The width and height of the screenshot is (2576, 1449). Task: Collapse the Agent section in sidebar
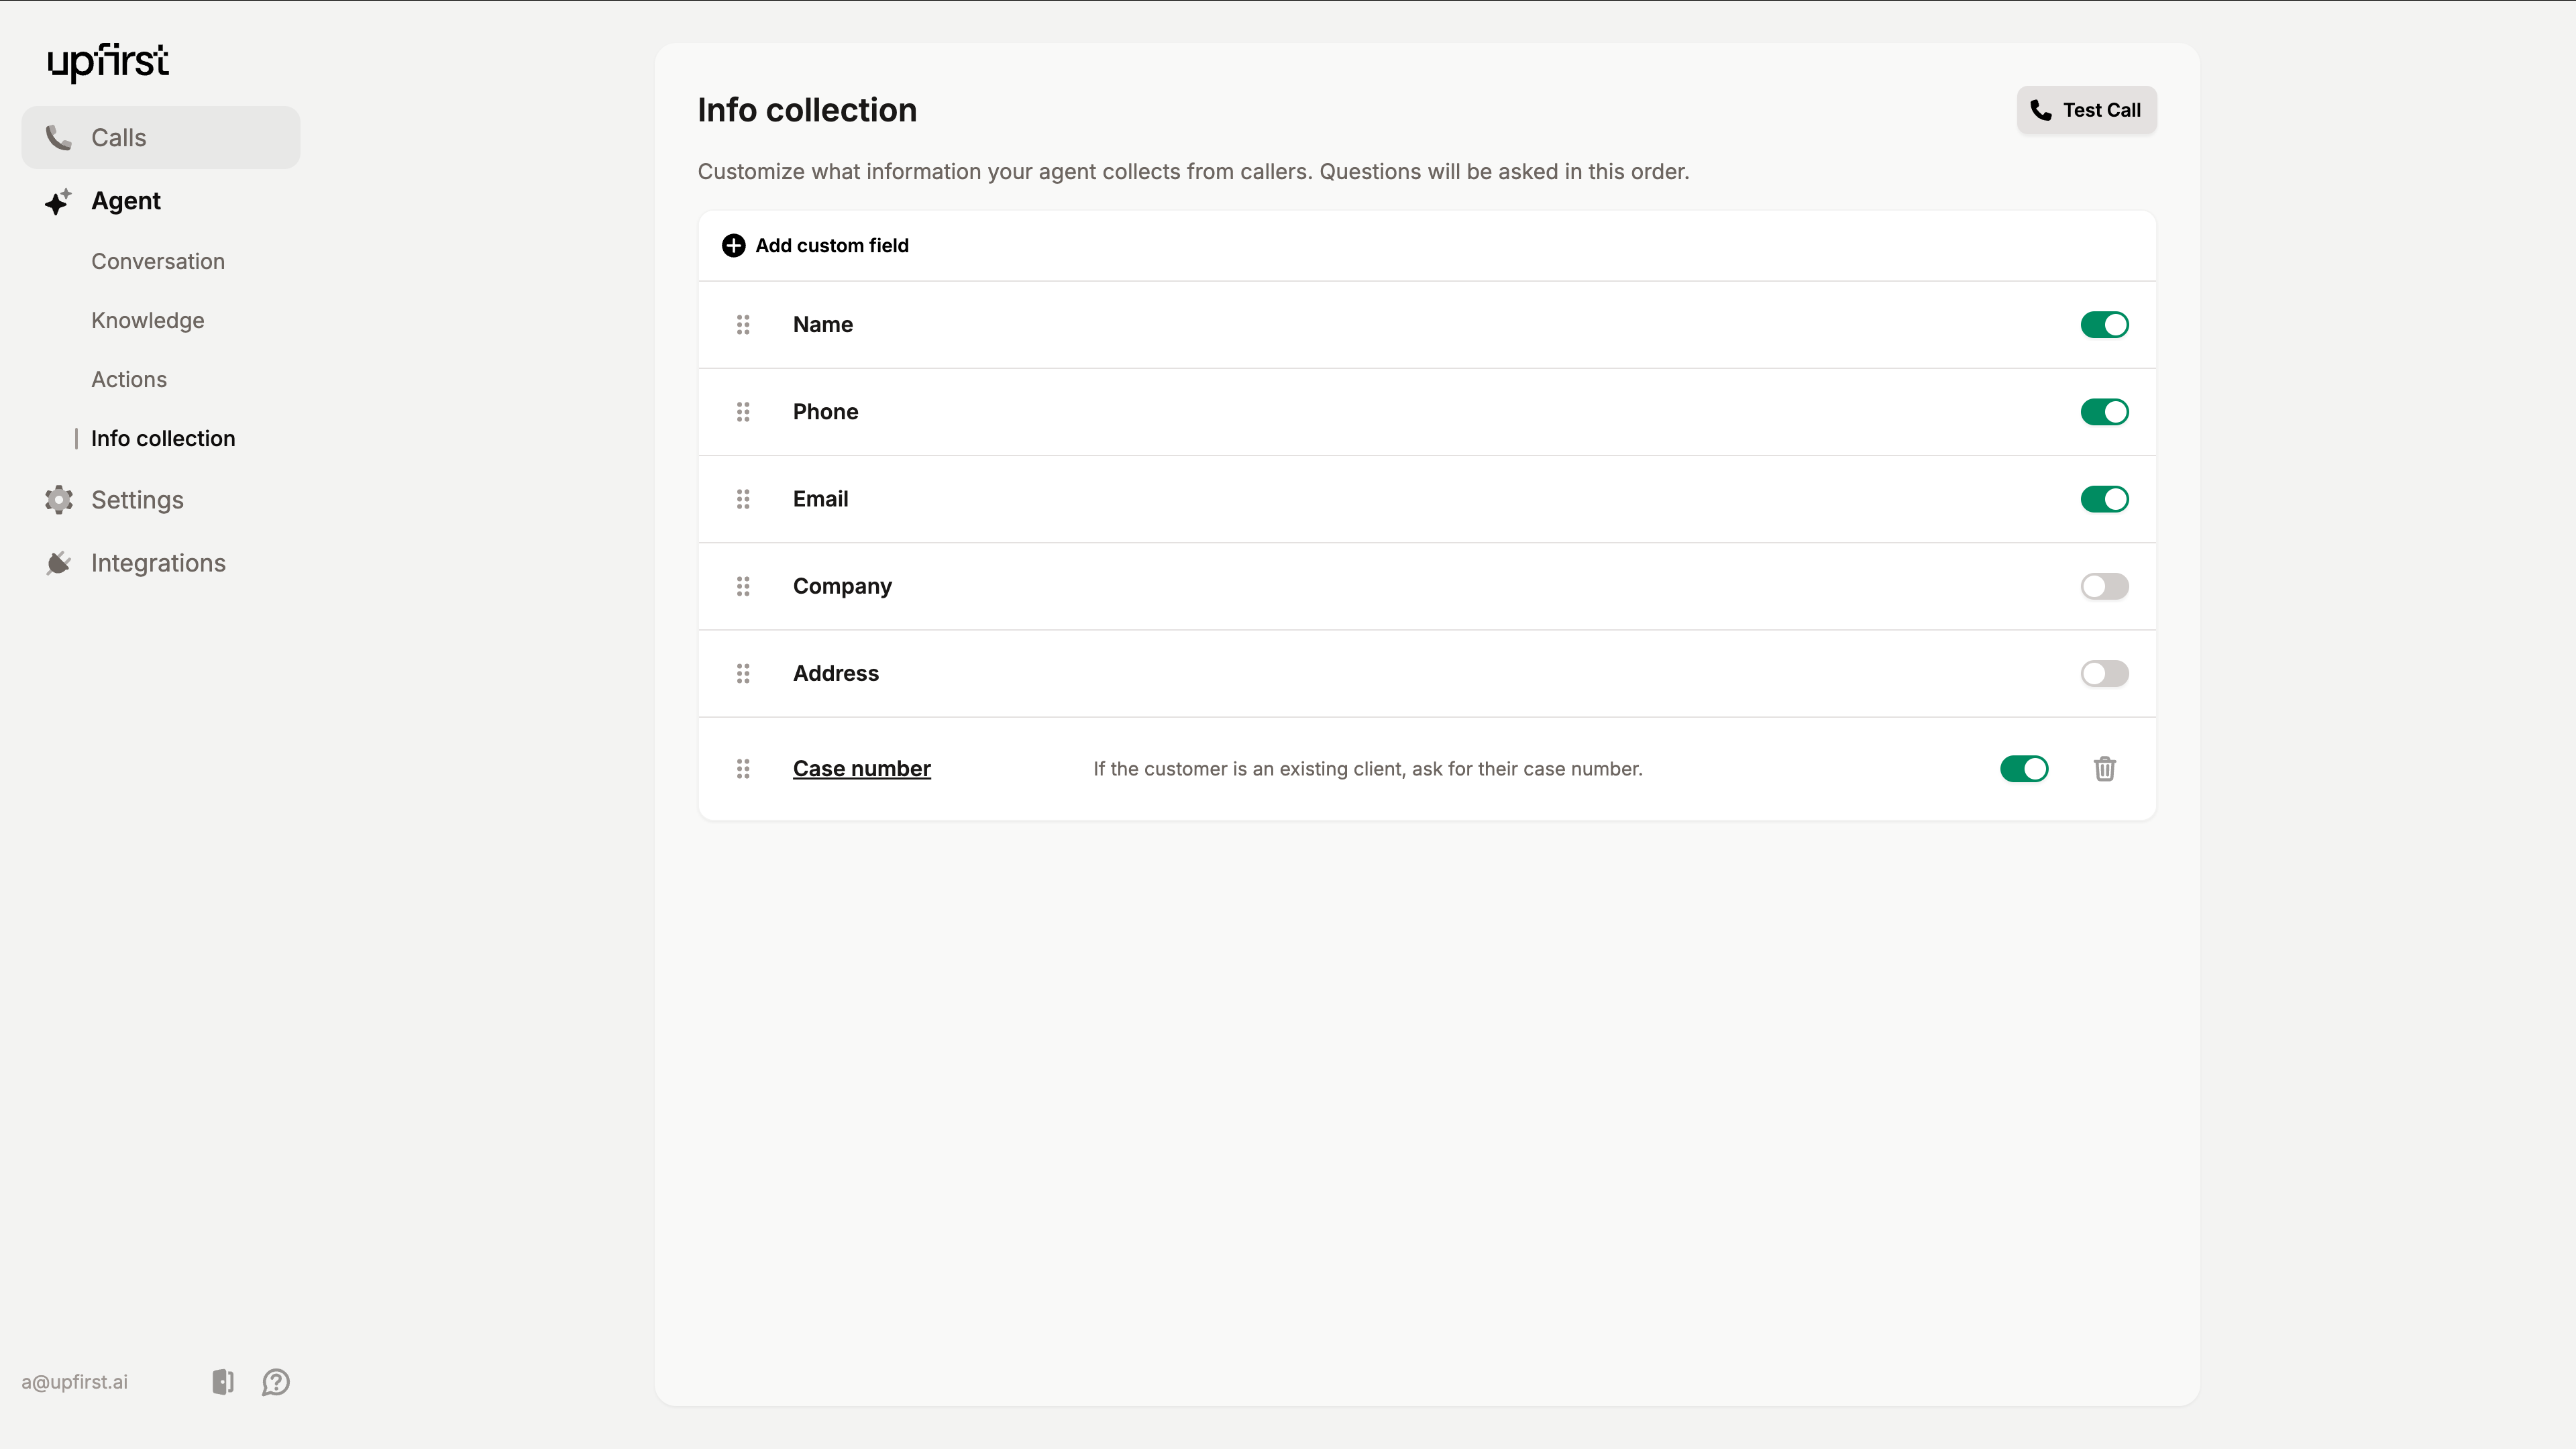(x=125, y=201)
